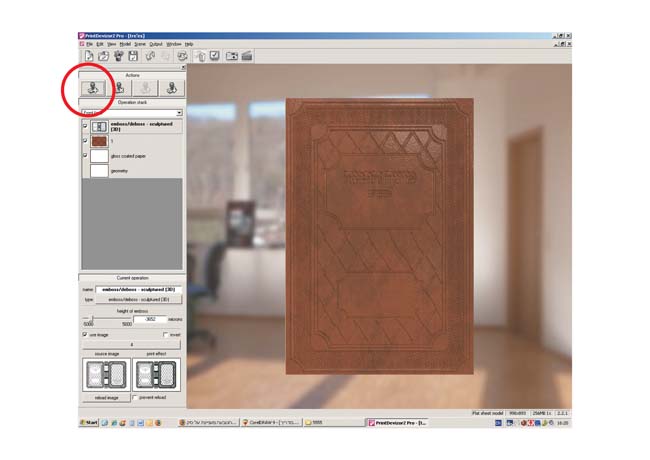Click the open file toolbar icon
The height and width of the screenshot is (460, 650).
point(103,56)
